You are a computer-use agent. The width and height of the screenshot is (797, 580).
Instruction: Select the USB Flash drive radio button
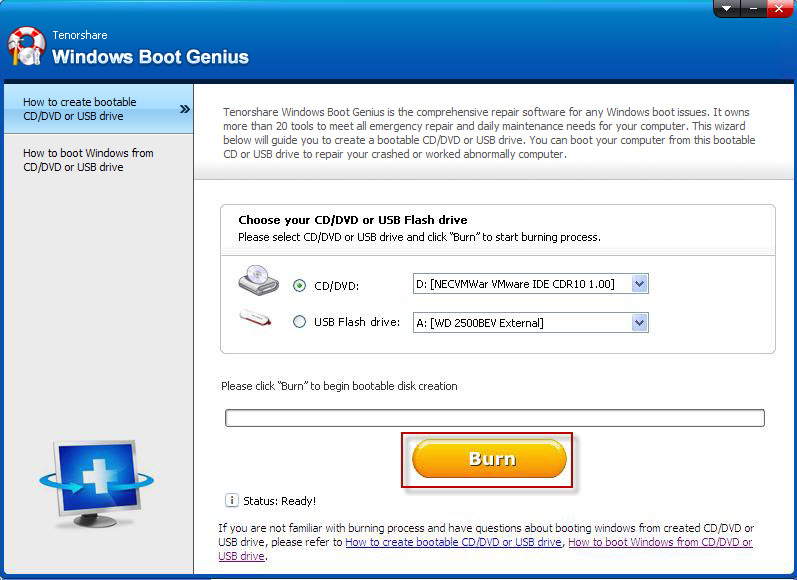(299, 322)
